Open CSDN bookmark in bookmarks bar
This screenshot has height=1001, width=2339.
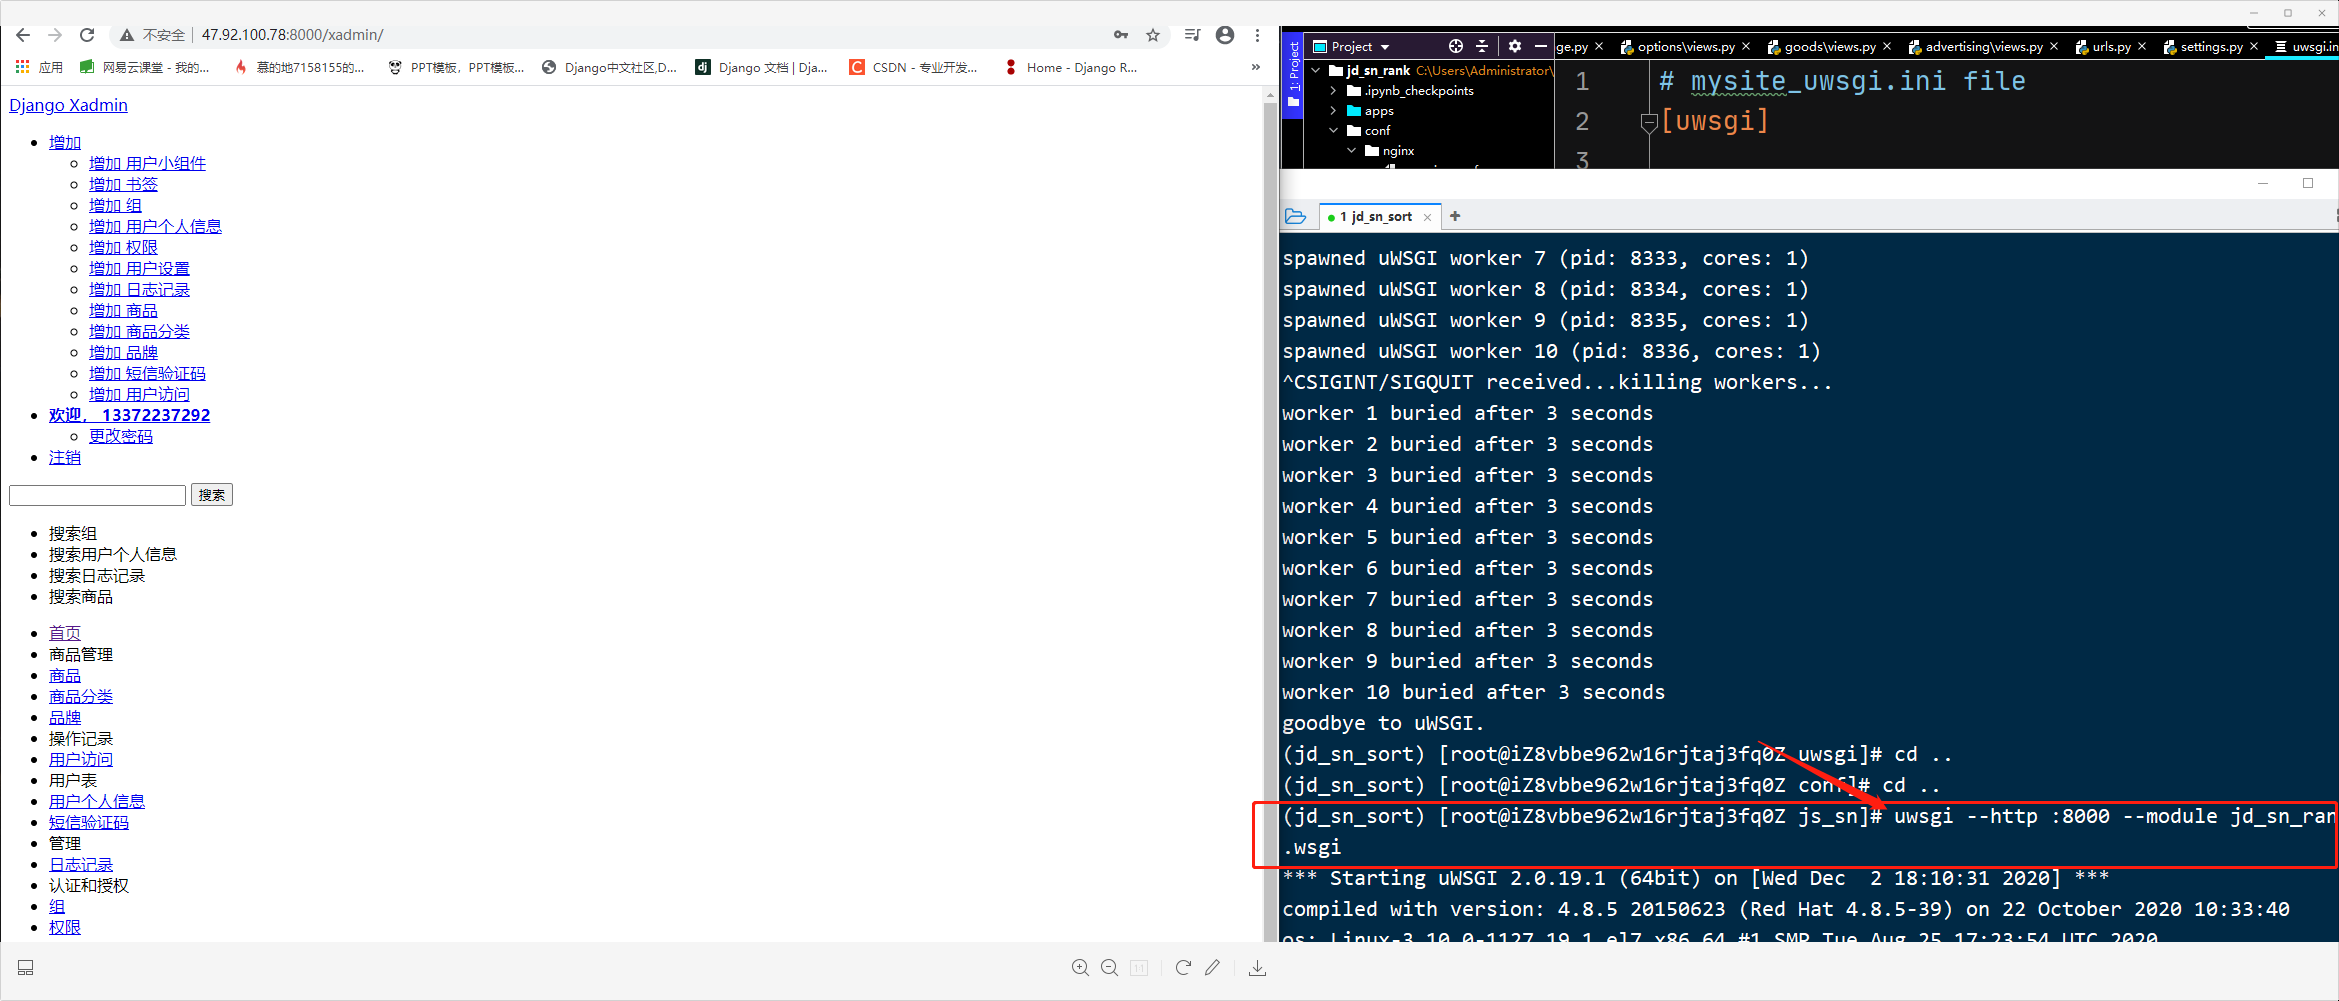(x=913, y=67)
